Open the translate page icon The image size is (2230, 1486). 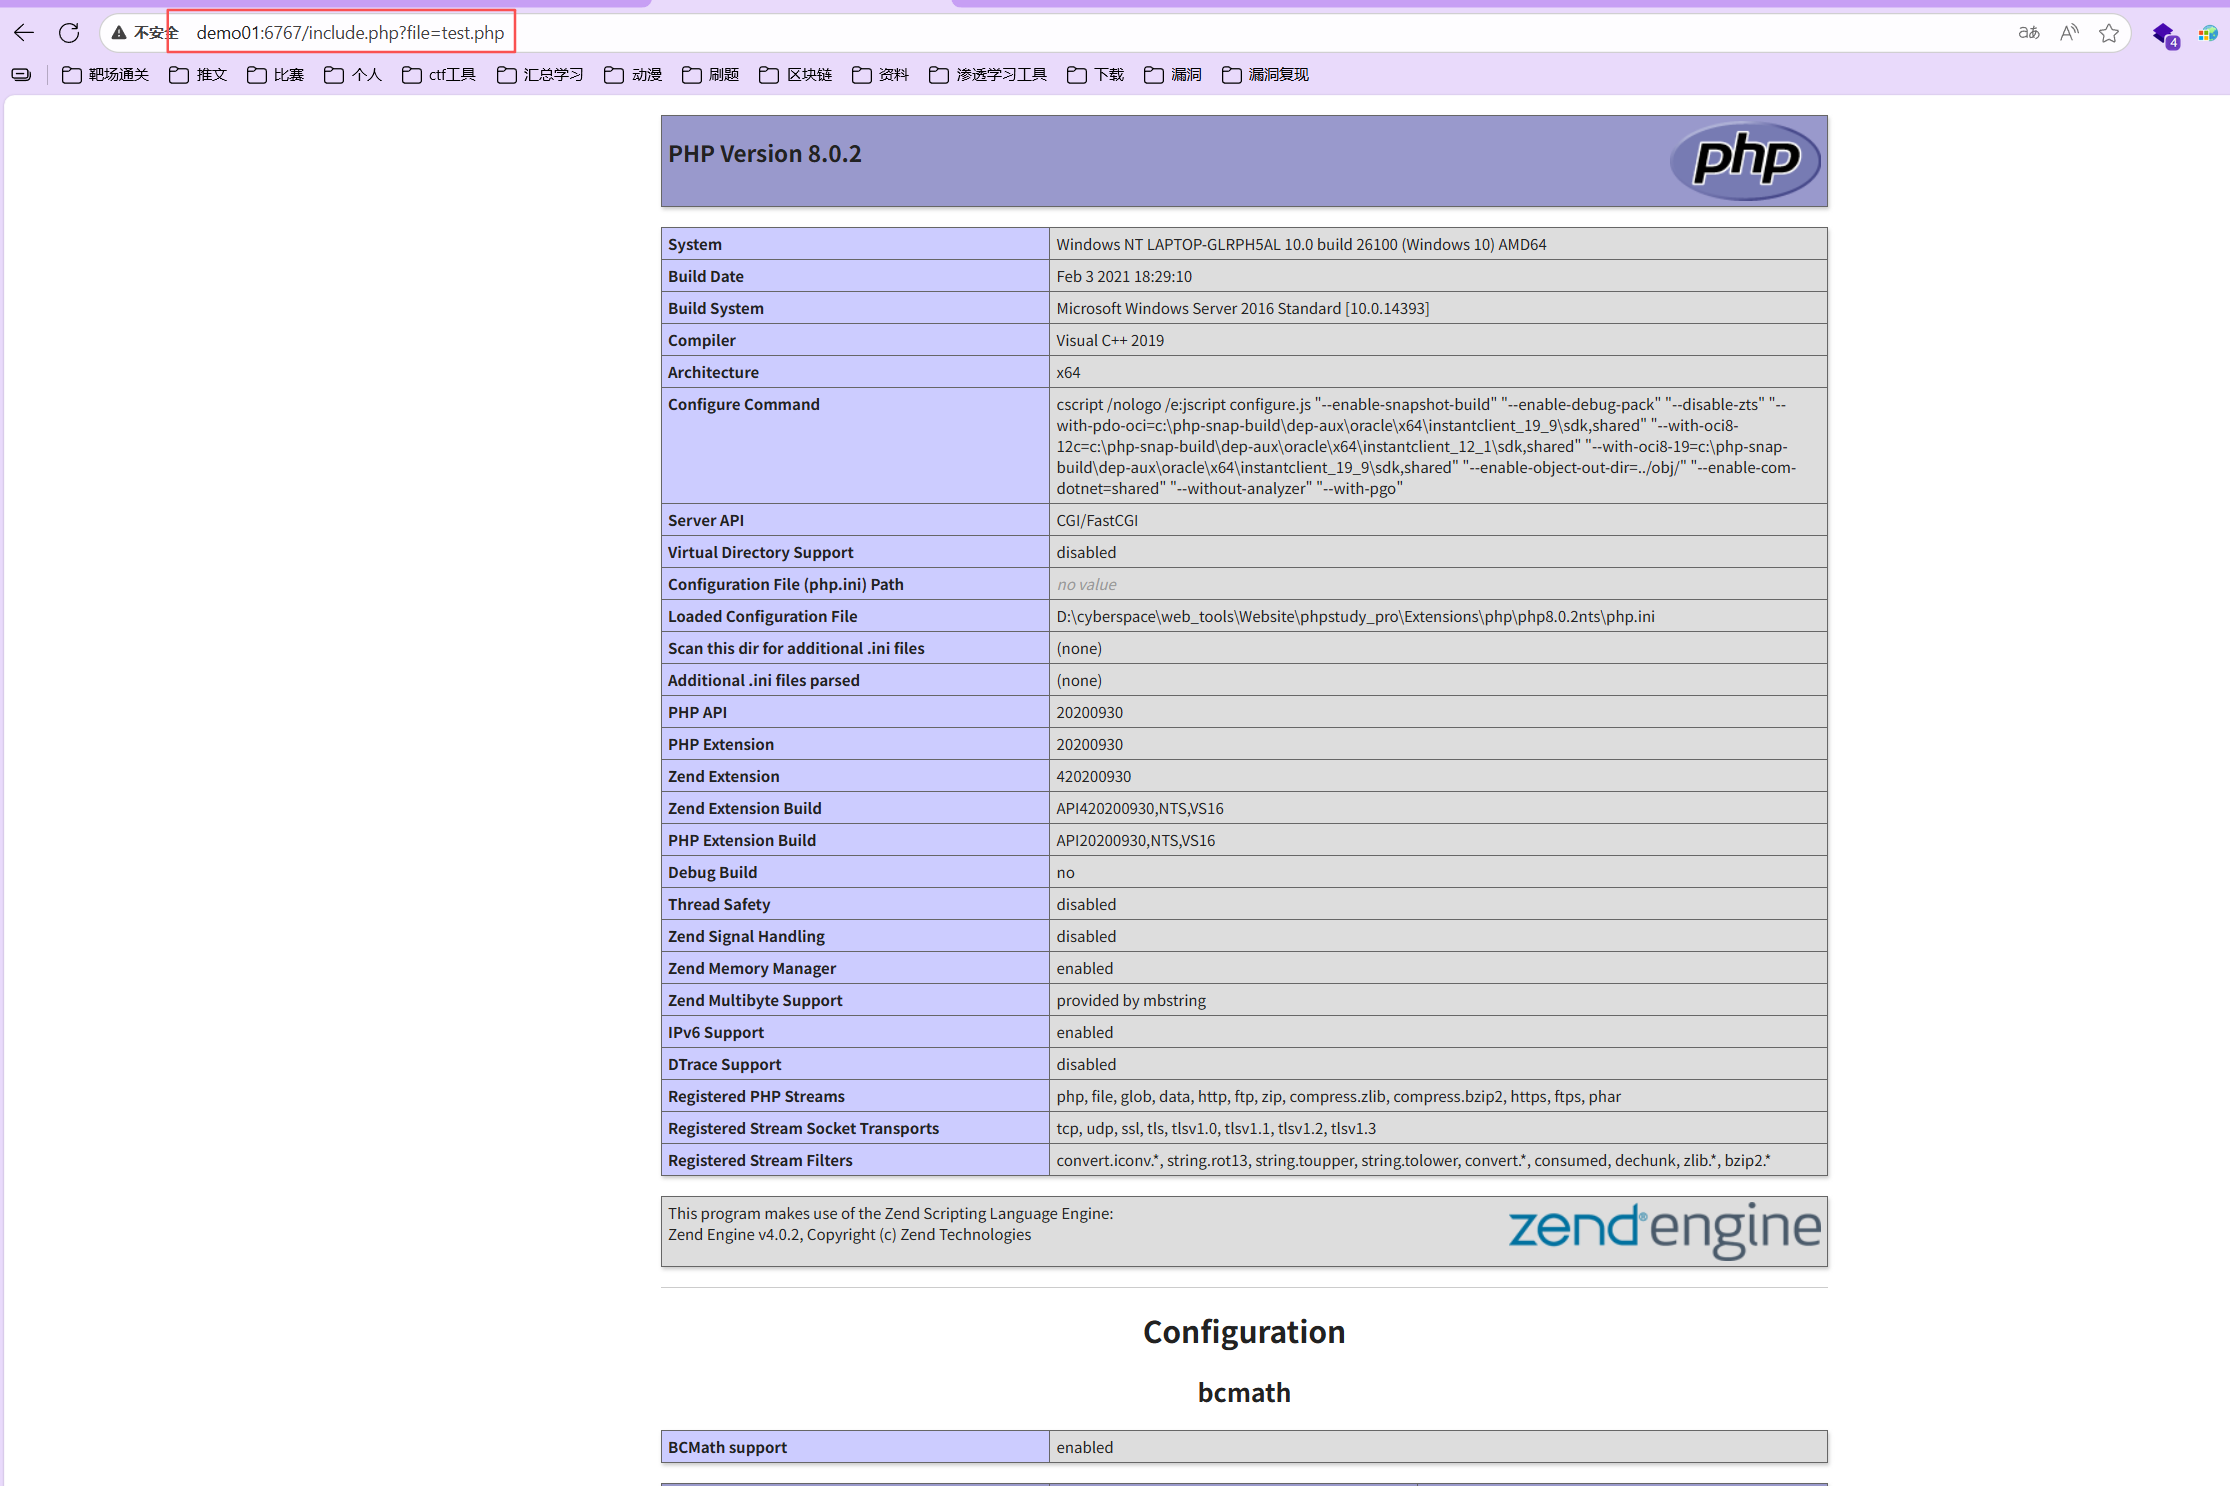(x=2028, y=33)
